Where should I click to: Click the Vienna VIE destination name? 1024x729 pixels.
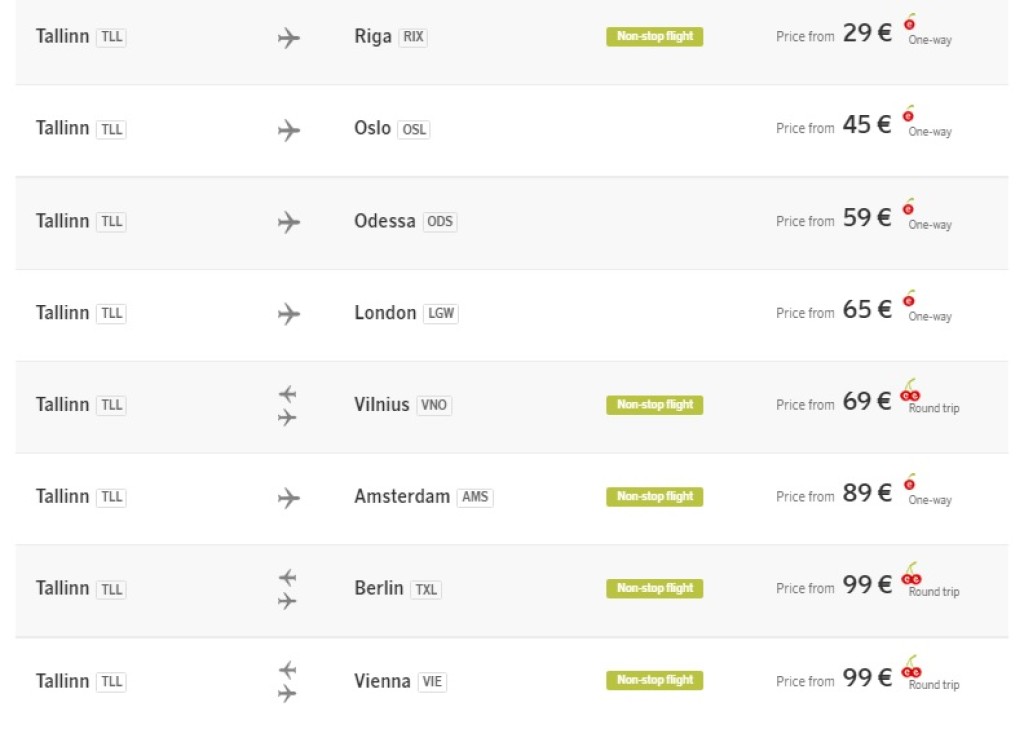coord(382,681)
